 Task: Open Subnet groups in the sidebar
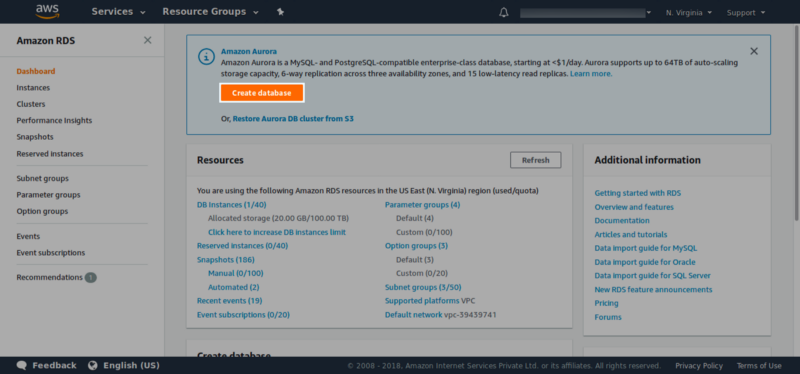[x=42, y=179]
